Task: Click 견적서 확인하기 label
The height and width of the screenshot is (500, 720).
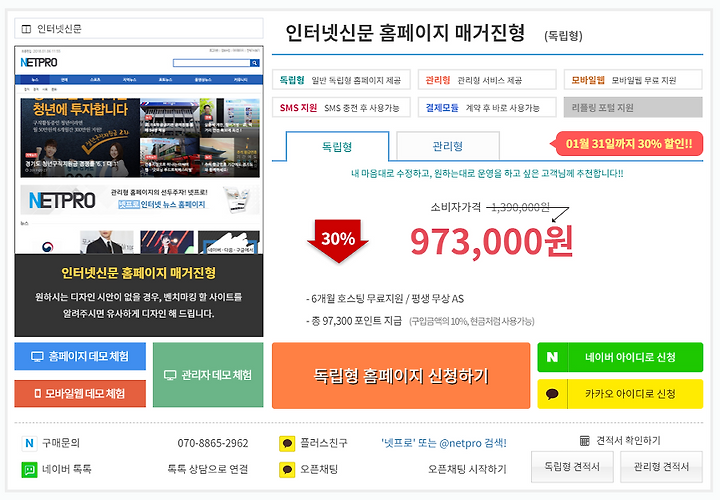Action: click(628, 441)
